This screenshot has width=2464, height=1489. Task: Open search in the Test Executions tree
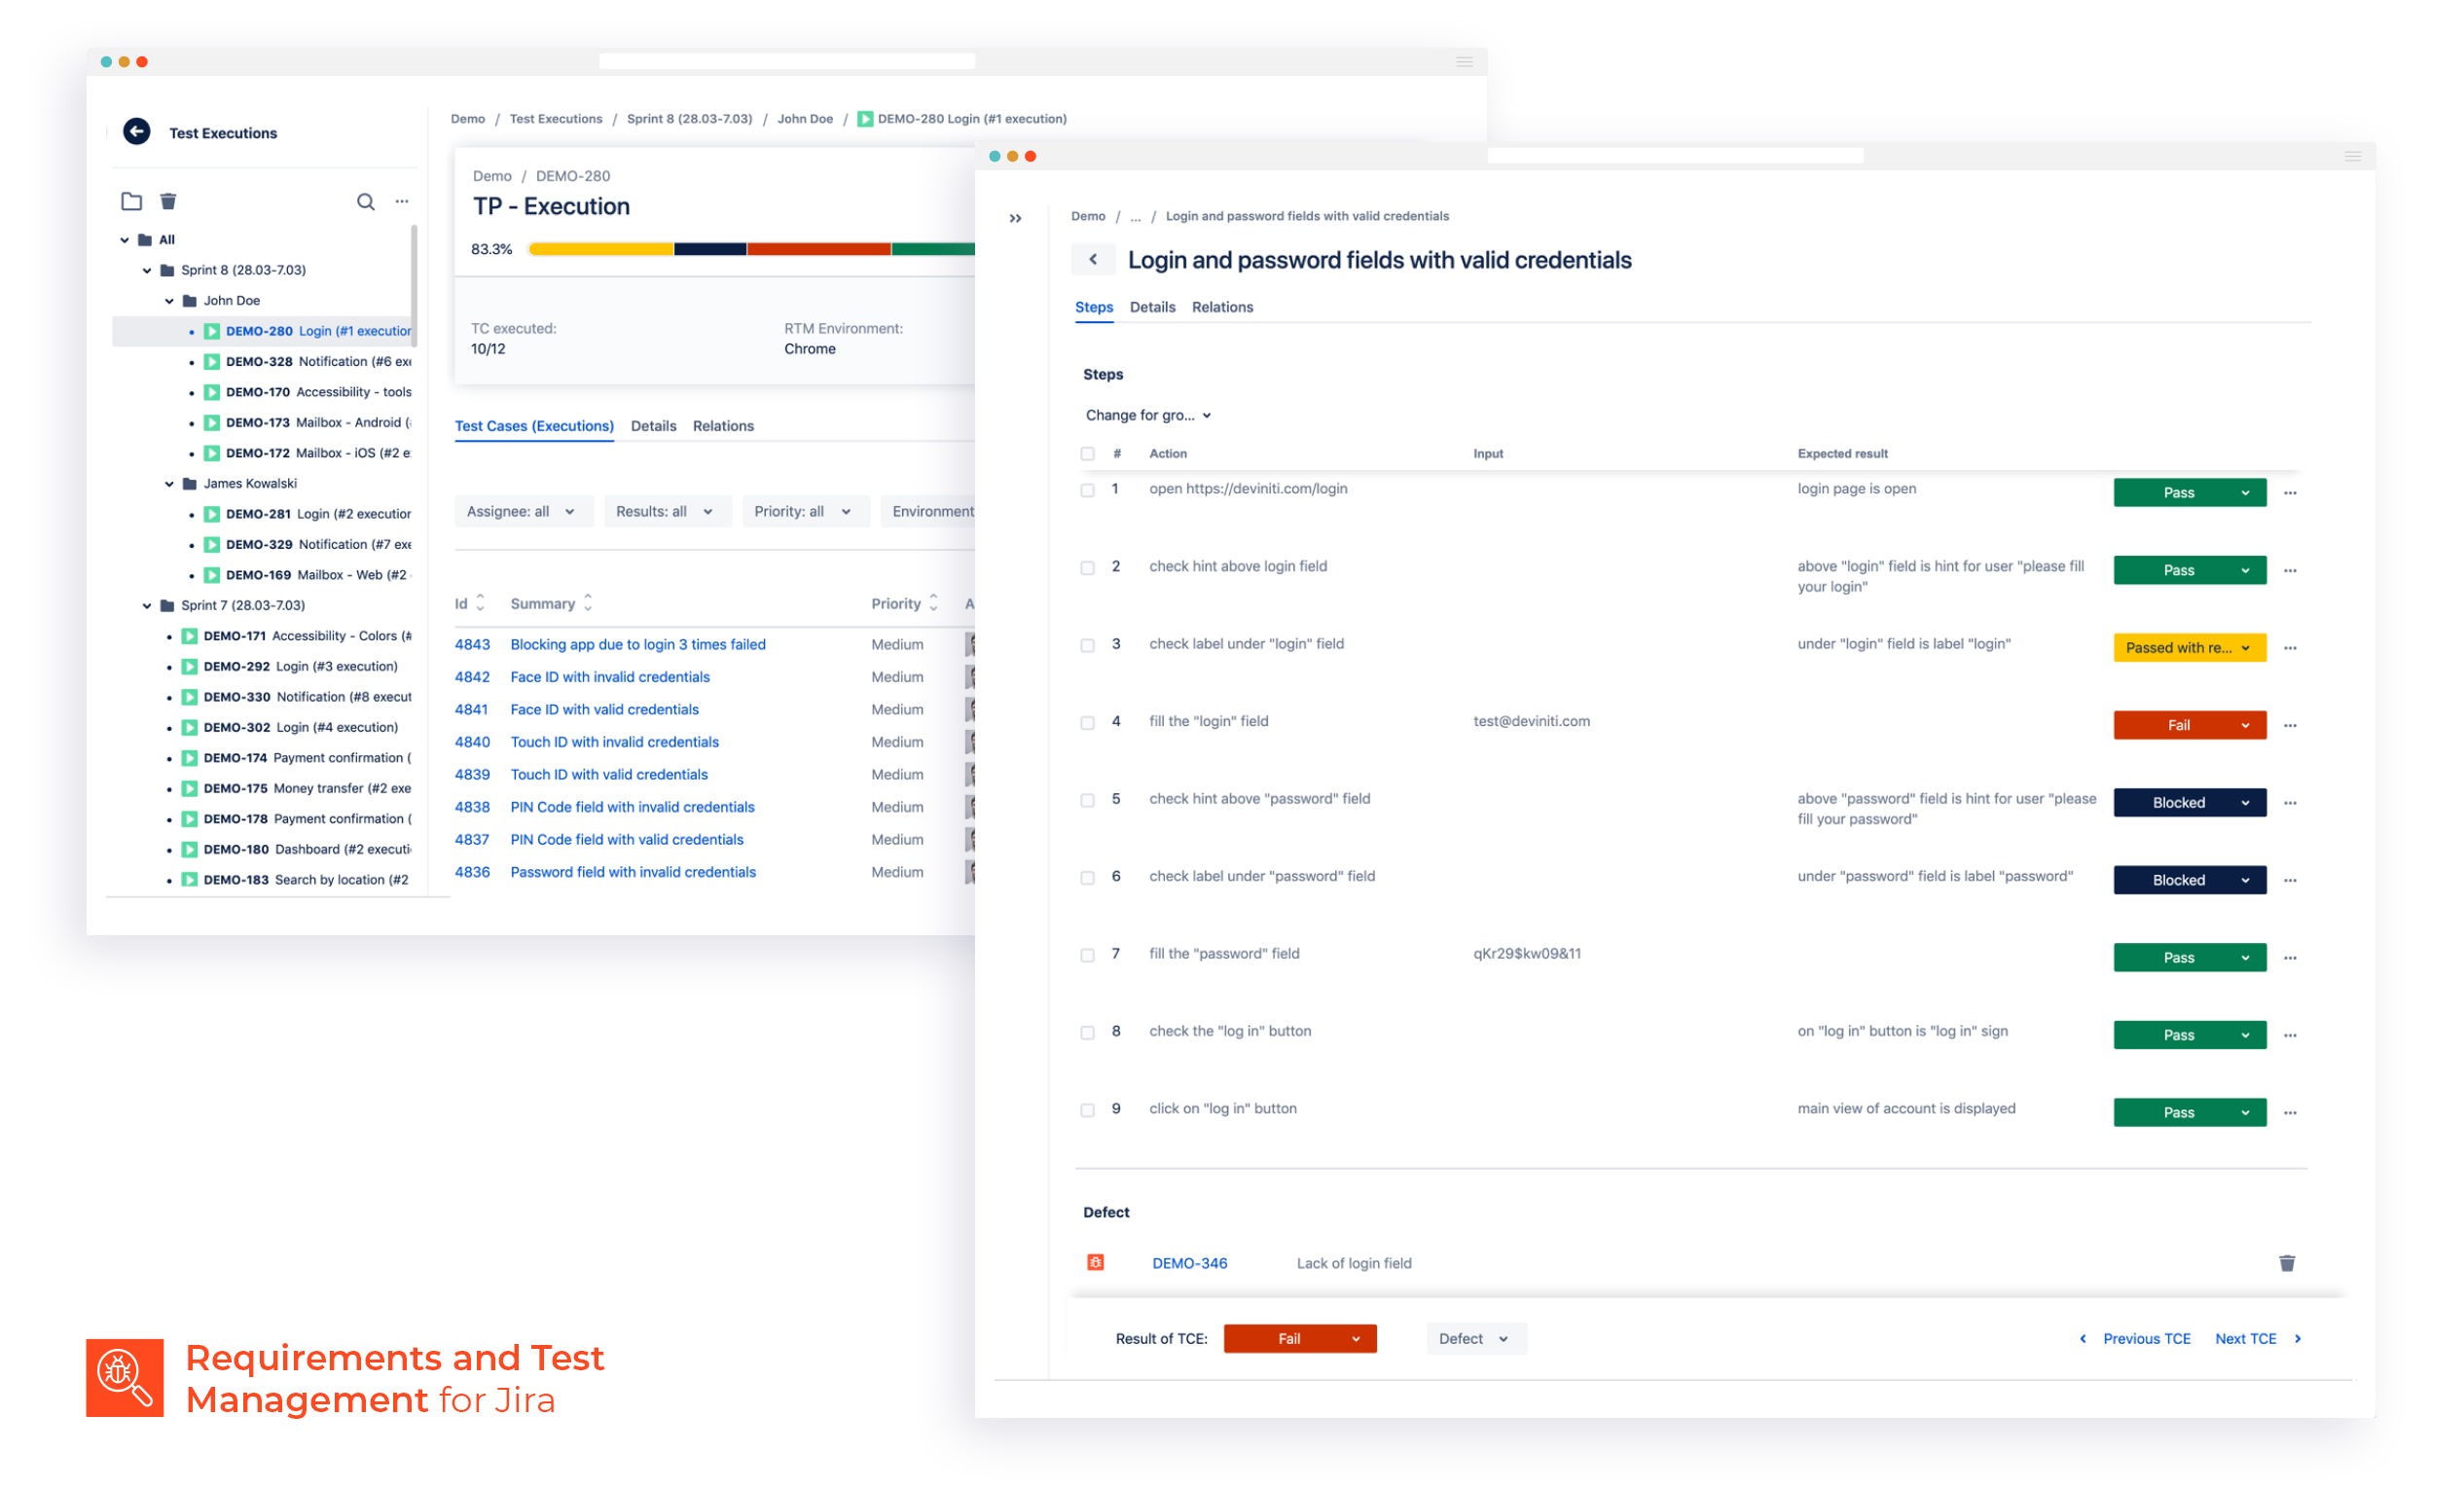(367, 202)
